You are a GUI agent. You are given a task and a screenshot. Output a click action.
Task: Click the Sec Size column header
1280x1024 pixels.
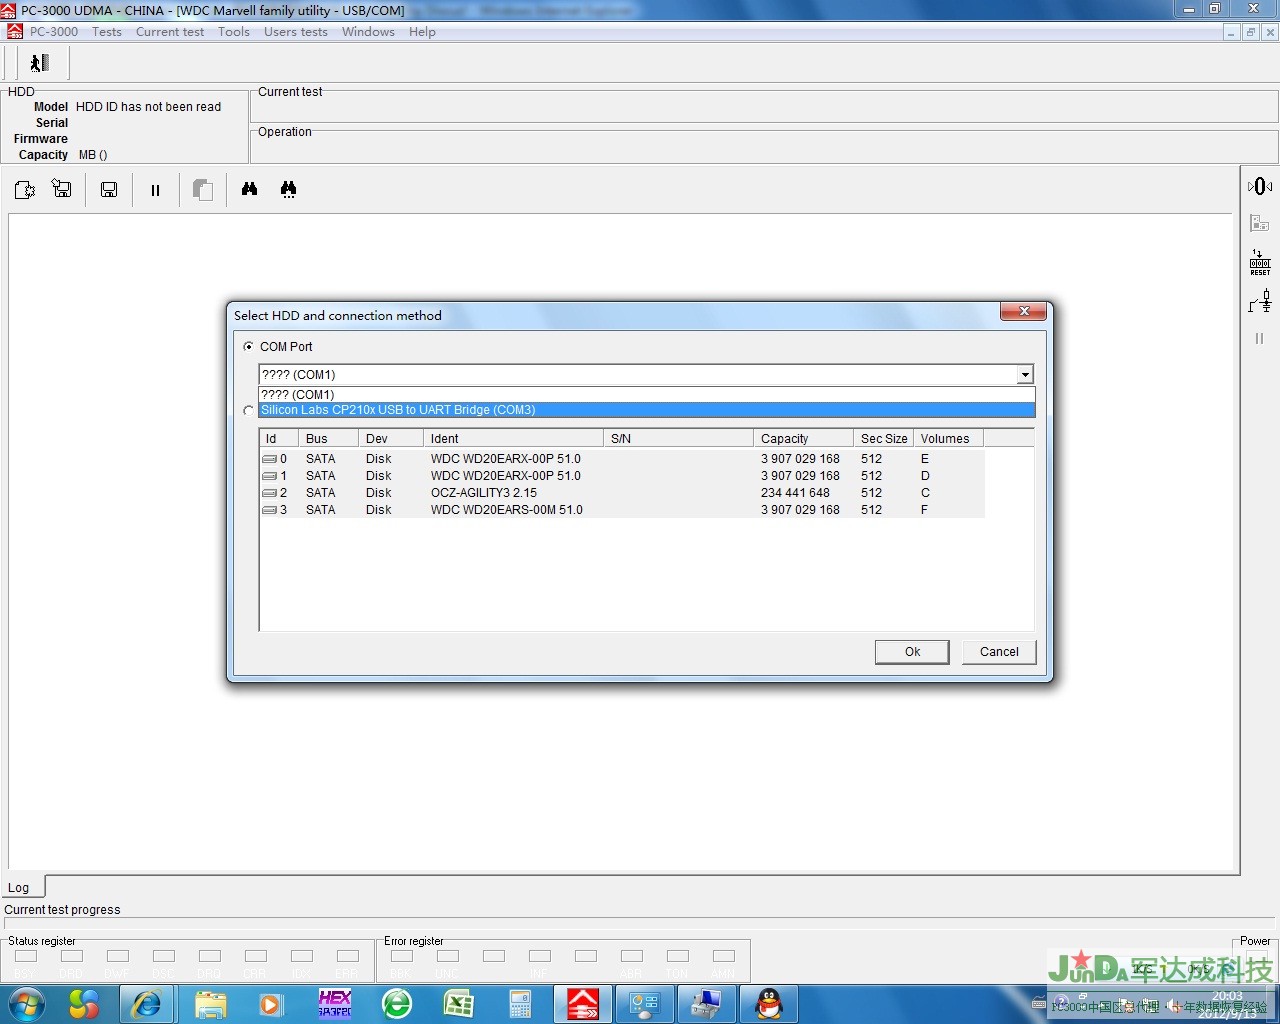tap(884, 439)
